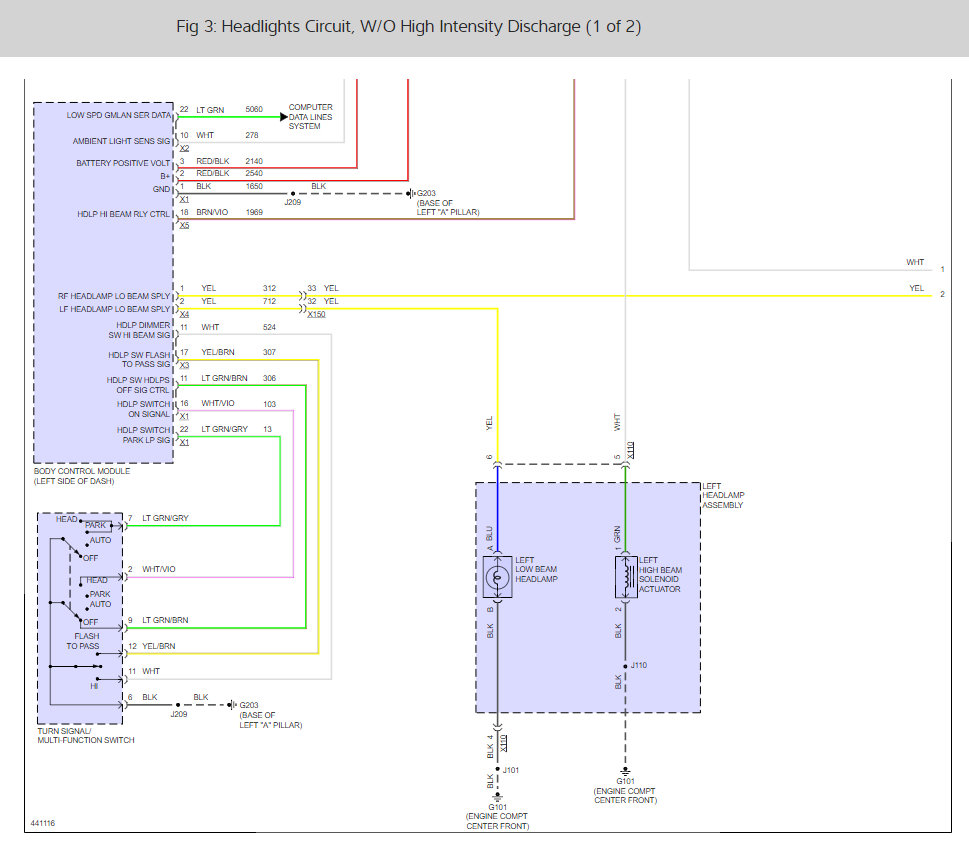
Task: Click the YEL label at right edge pin 2
Action: (x=916, y=288)
